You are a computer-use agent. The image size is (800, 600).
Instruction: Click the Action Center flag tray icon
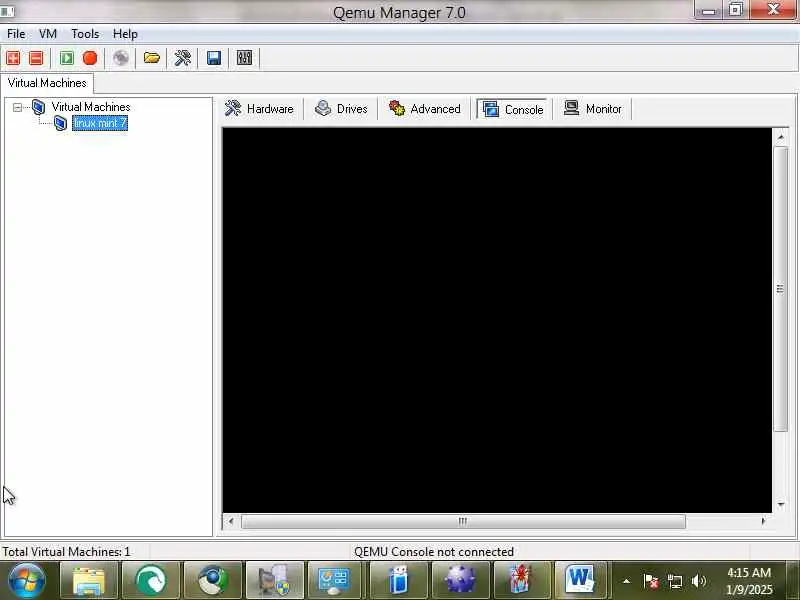(651, 581)
